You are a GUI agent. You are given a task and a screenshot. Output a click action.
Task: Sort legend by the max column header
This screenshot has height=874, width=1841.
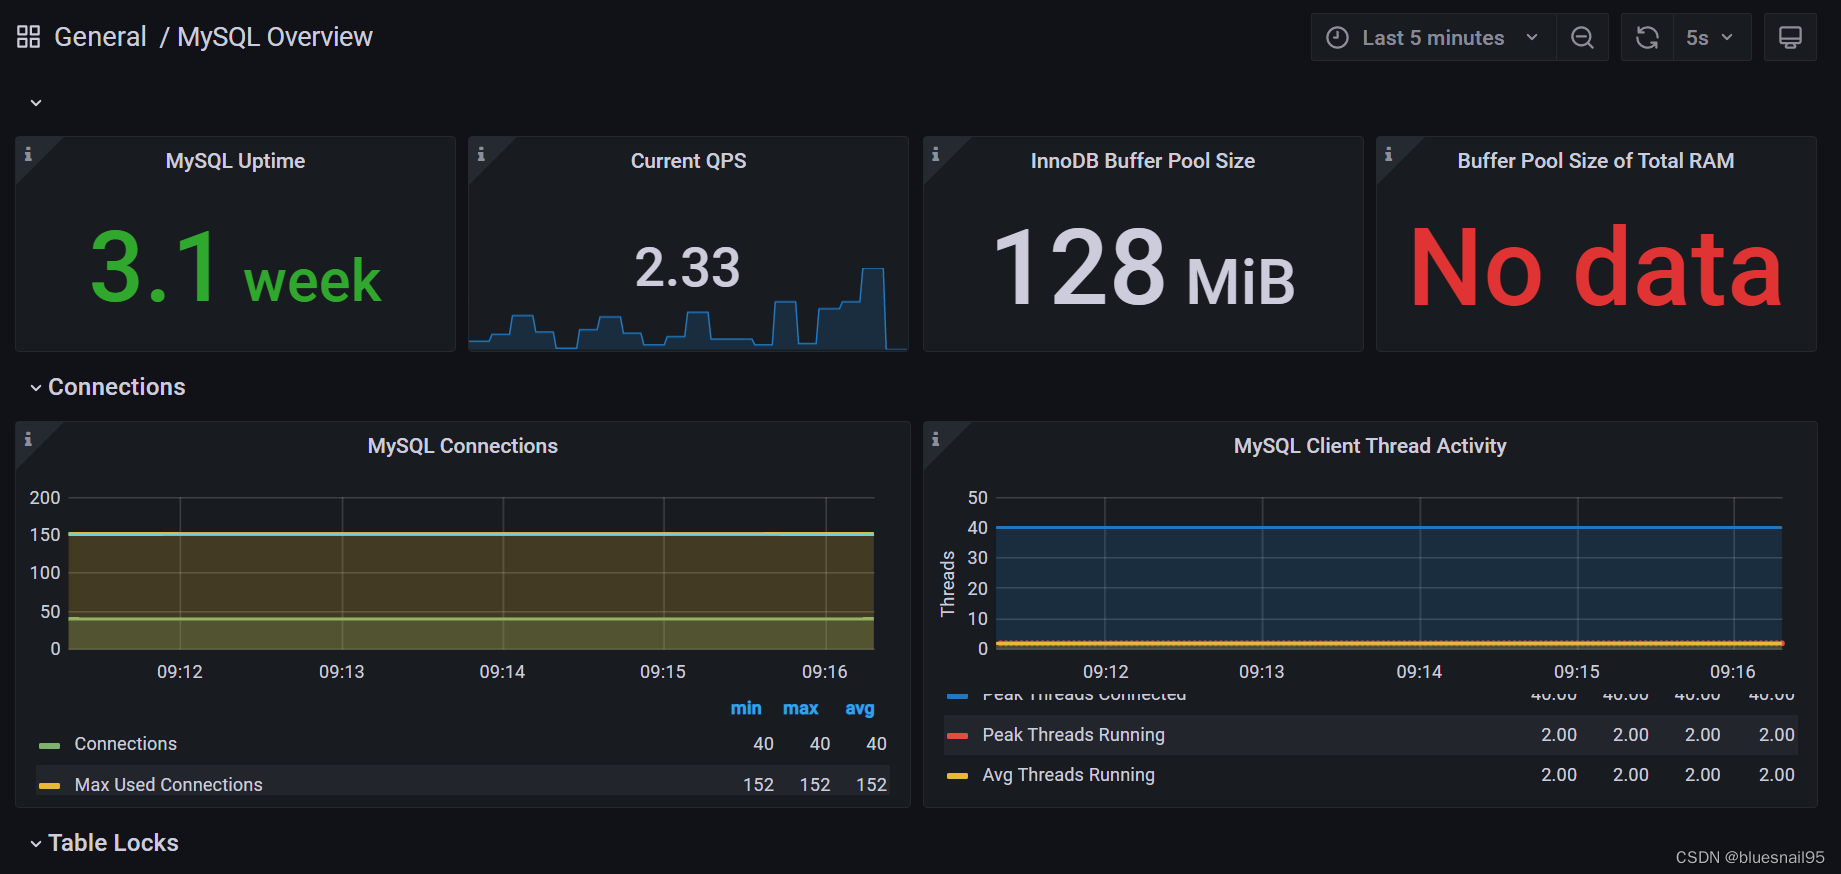tap(800, 708)
